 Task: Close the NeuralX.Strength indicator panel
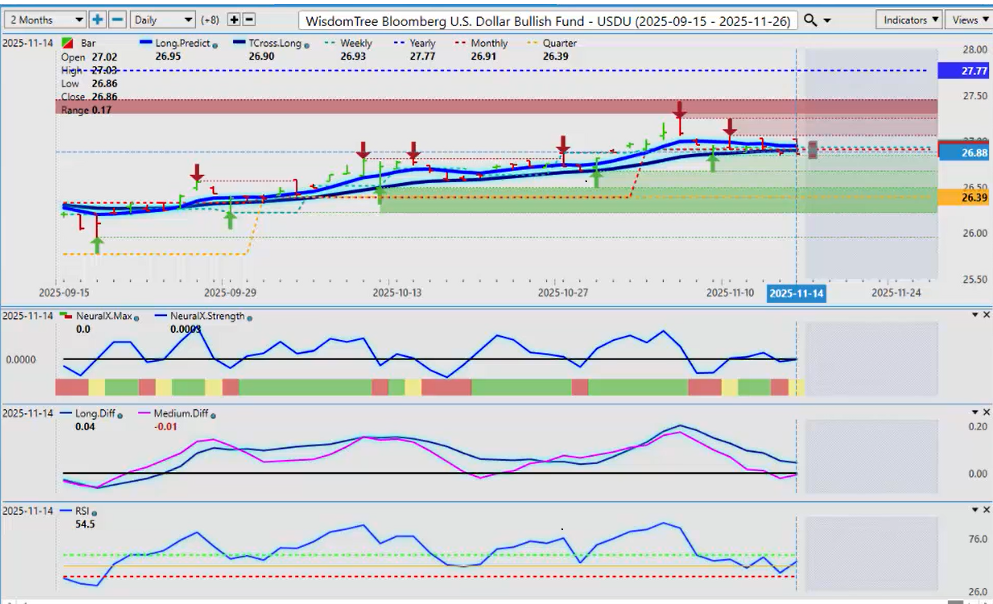(986, 315)
